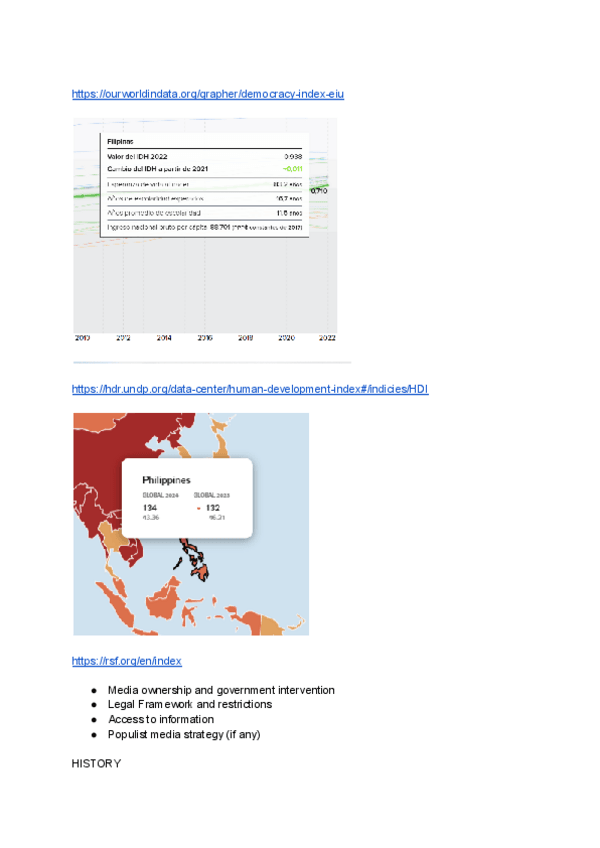
Task: Click the 0,710 label on the chart line
Action: pyautogui.click(x=319, y=190)
